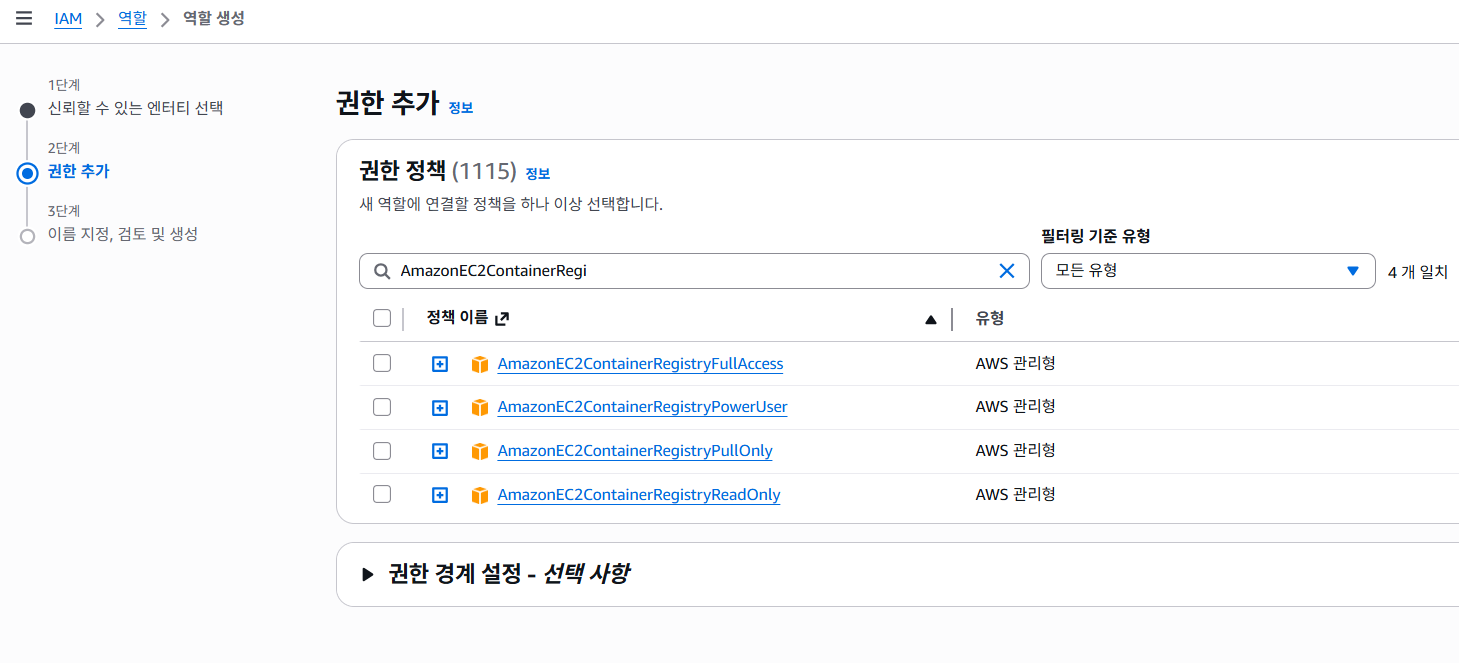Check AmazonEC2ContainerRegistryPullOnly policy checkbox
Screen dimensions: 1459x663
pos(382,451)
